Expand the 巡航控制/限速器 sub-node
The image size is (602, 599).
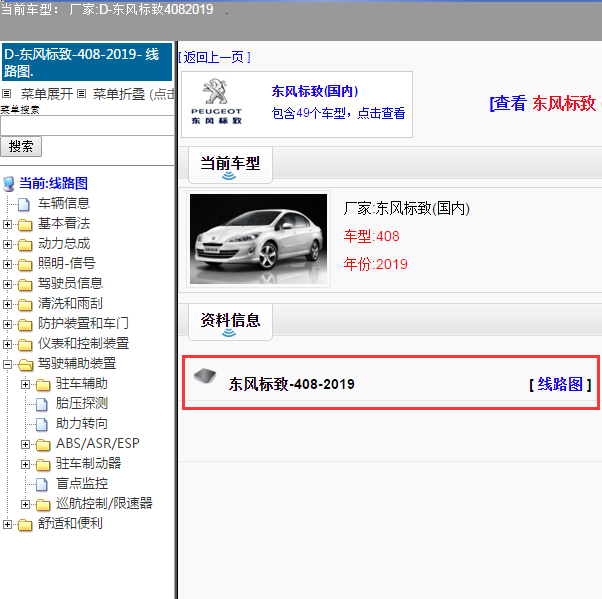tap(25, 504)
